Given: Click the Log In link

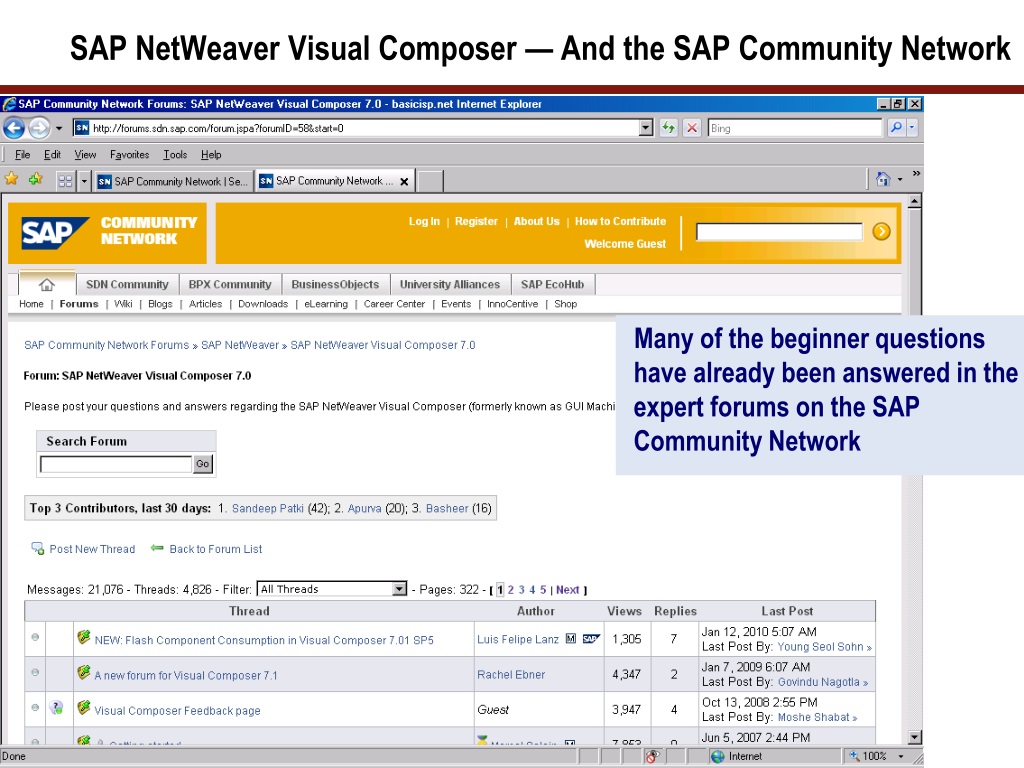Looking at the screenshot, I should point(424,221).
